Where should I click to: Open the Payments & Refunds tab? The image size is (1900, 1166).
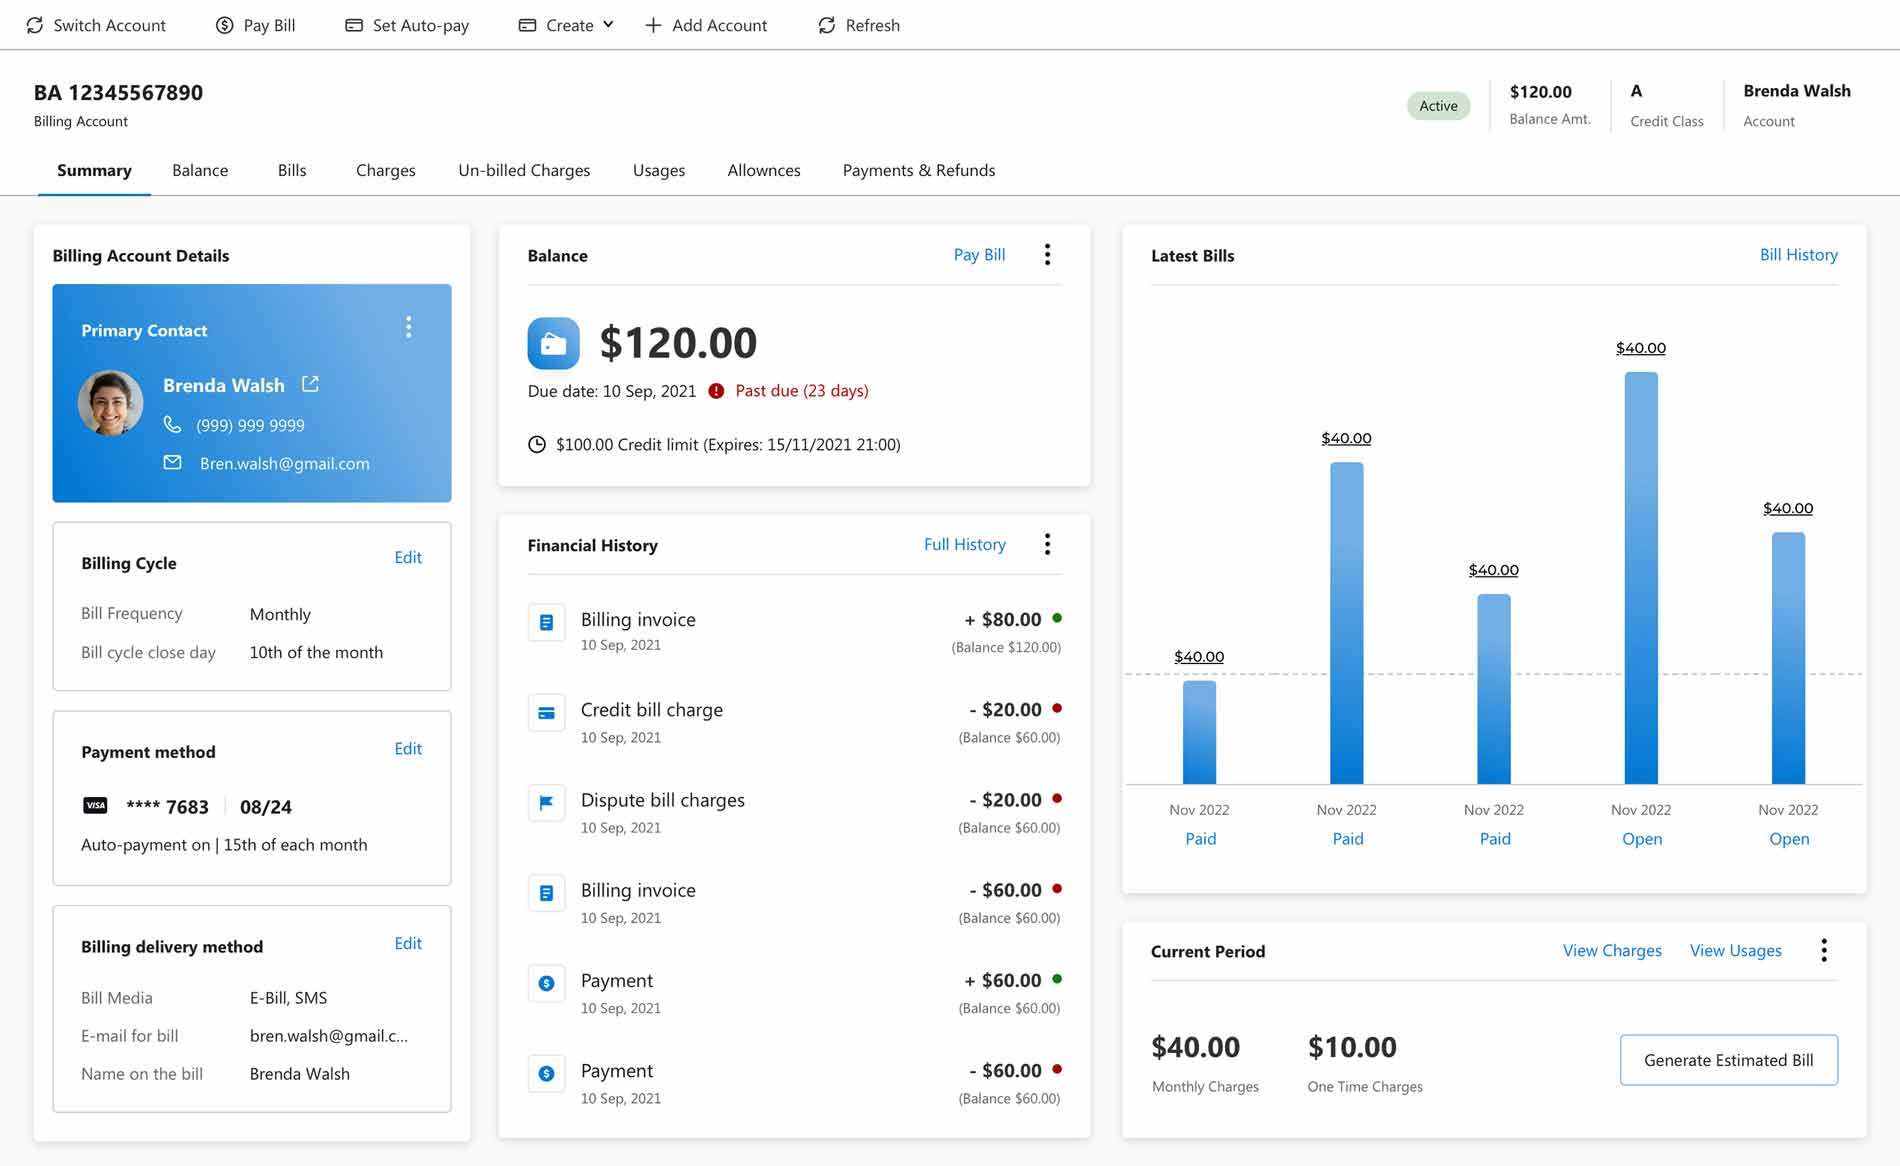point(918,170)
